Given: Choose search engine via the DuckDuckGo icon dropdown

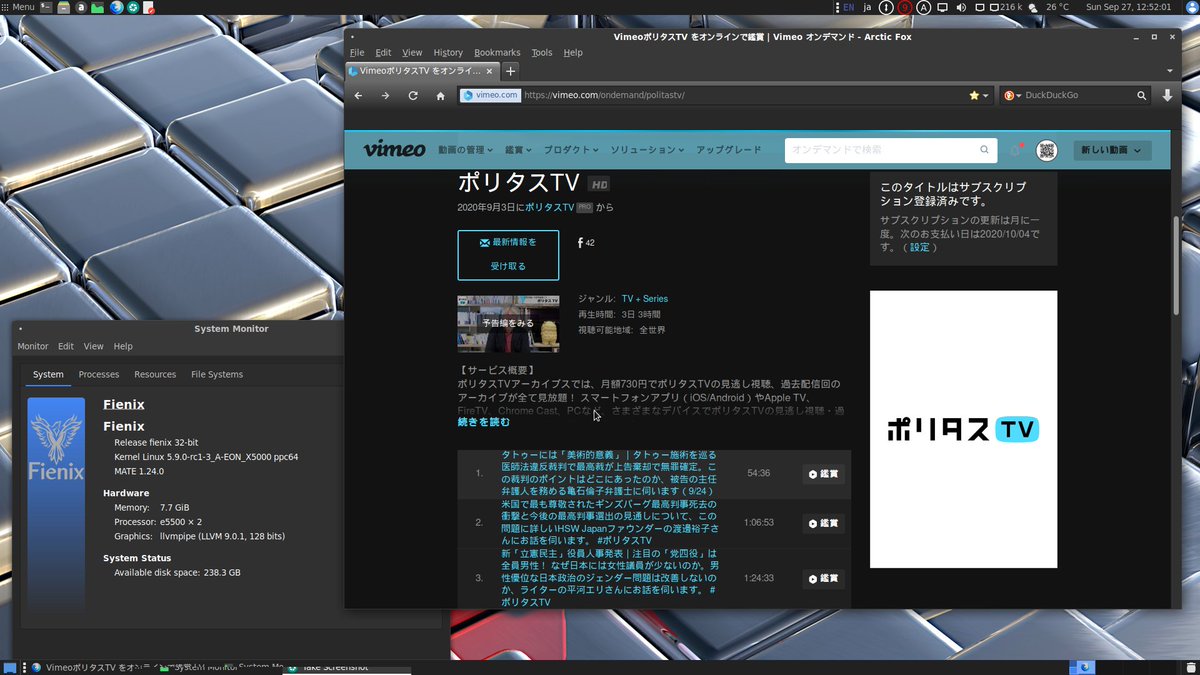Looking at the screenshot, I should click(1012, 95).
